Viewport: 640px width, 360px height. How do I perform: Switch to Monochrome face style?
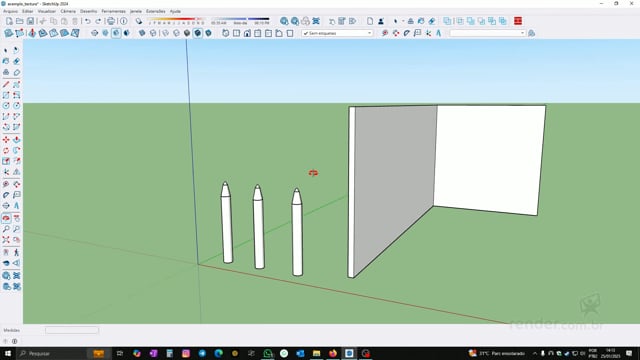208,33
